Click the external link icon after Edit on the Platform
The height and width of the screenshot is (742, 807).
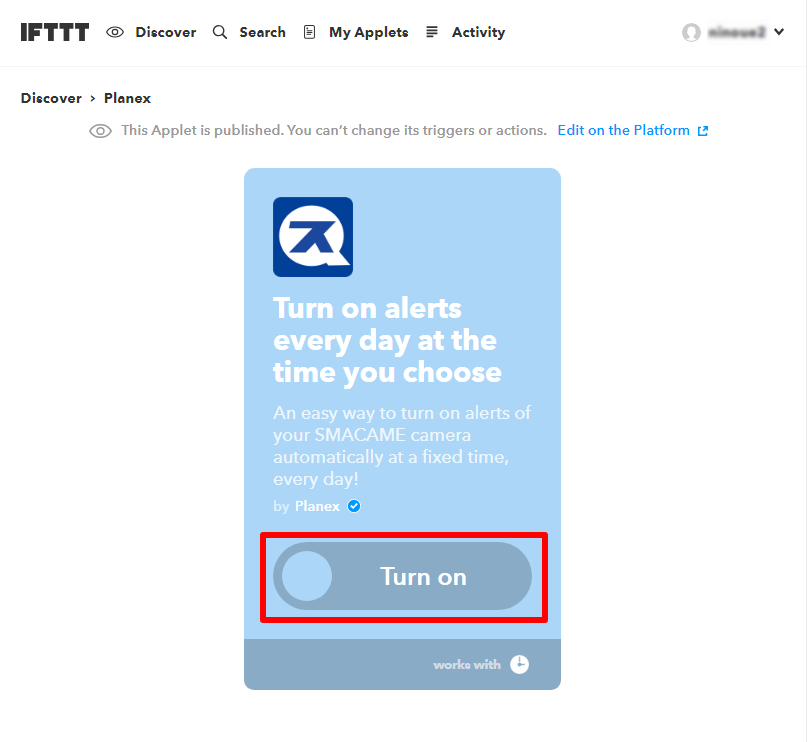[x=703, y=131]
